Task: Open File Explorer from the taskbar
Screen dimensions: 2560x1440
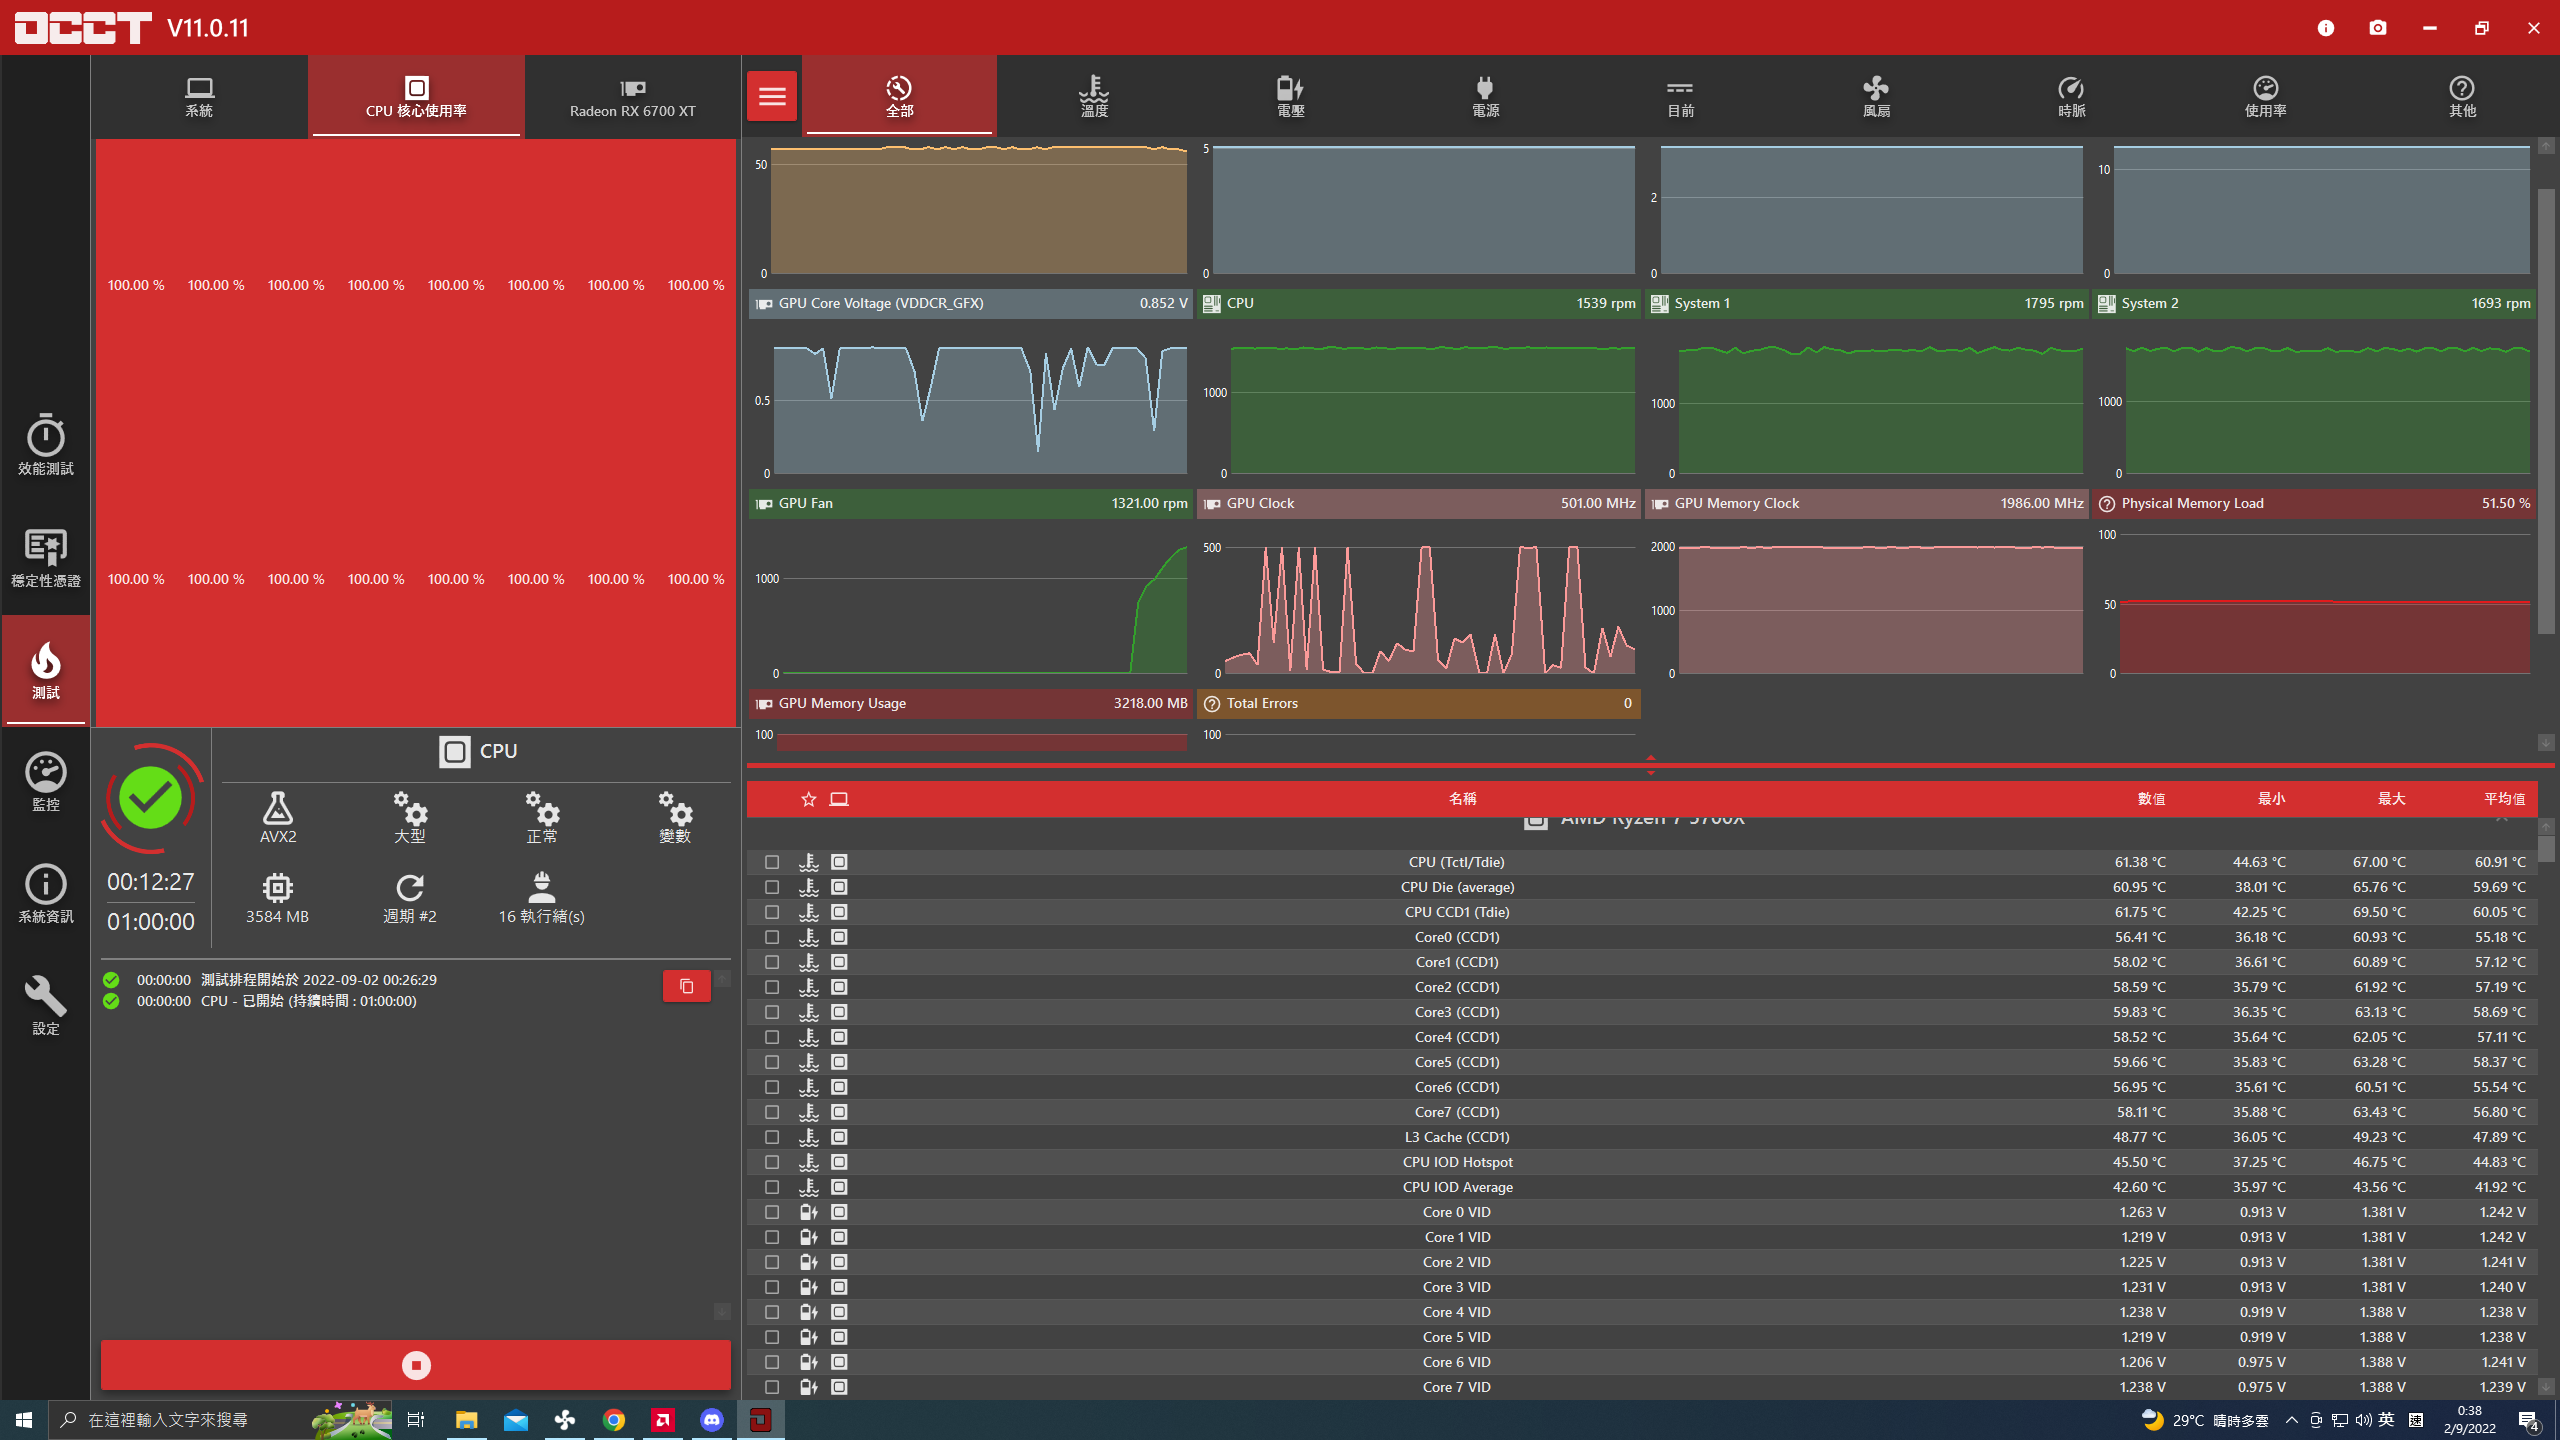Action: [467, 1420]
